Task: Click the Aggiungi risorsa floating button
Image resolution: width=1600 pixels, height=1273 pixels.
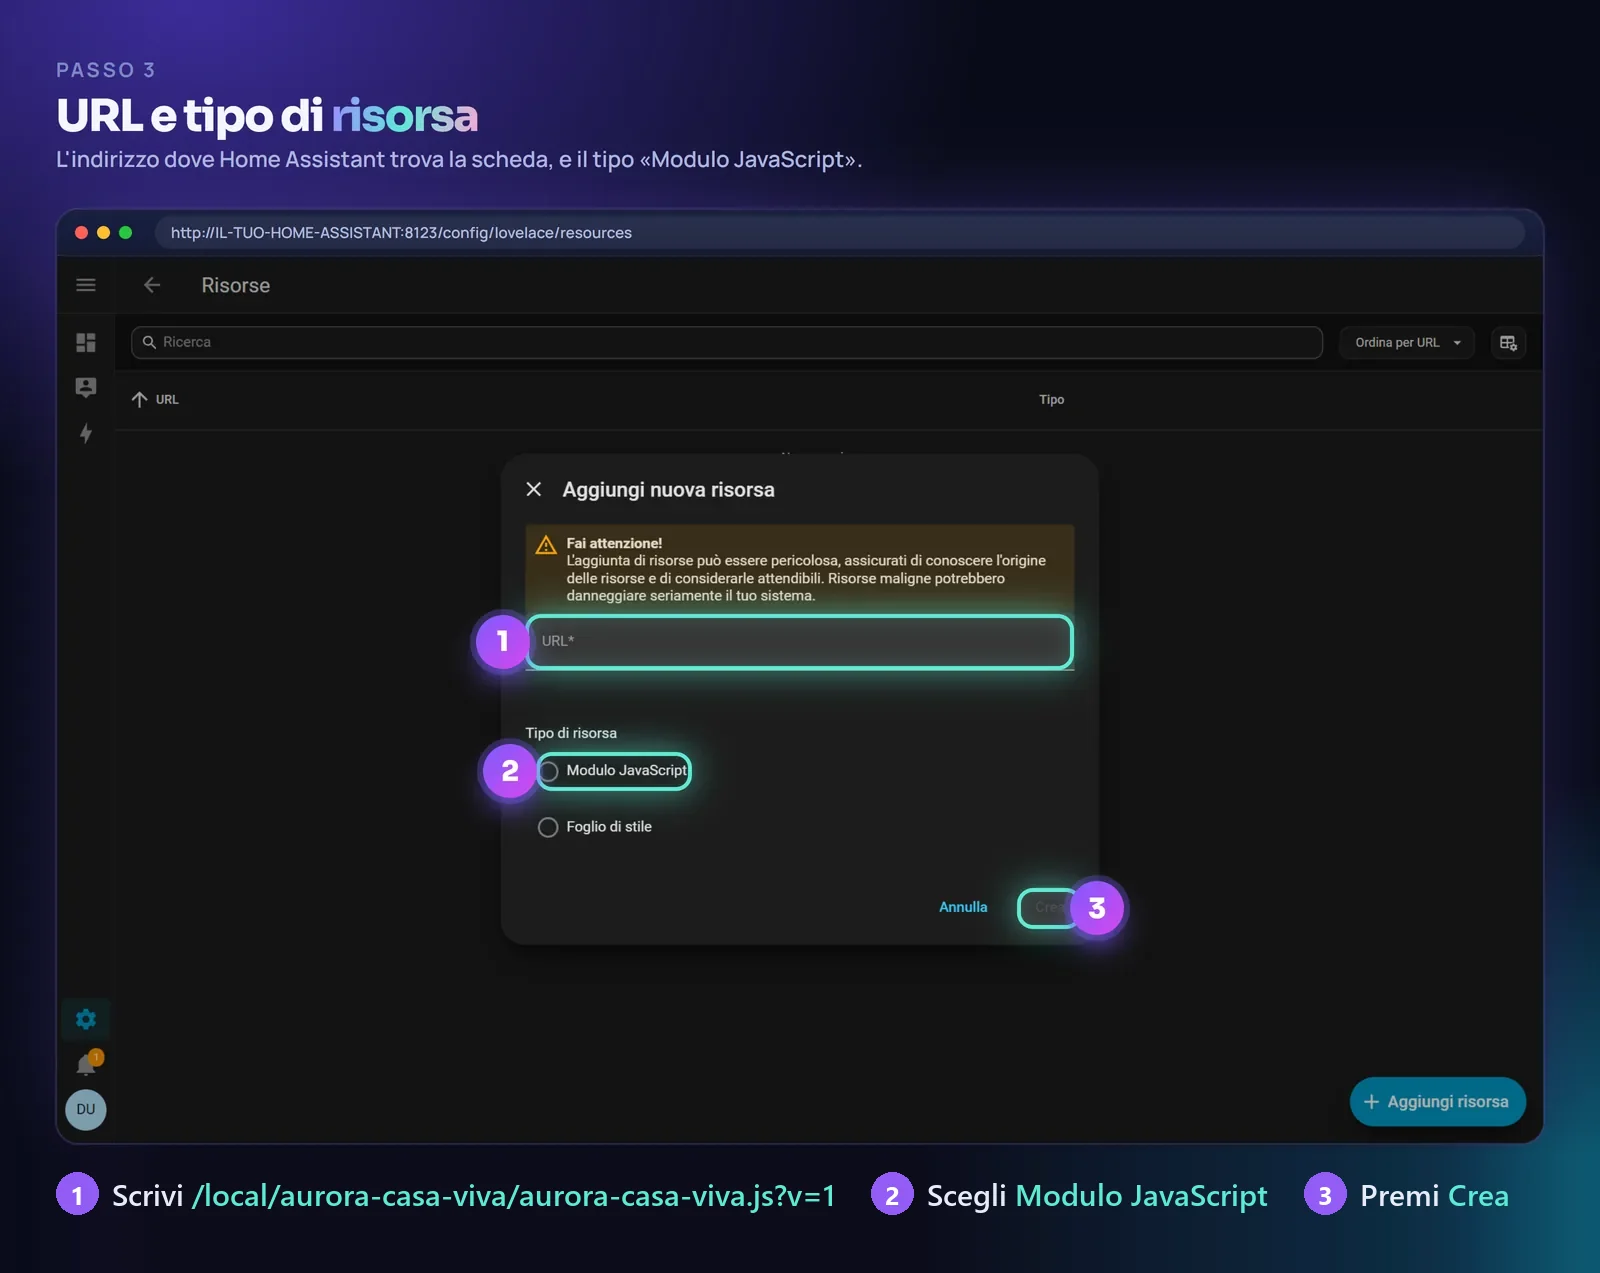Action: coord(1438,1101)
